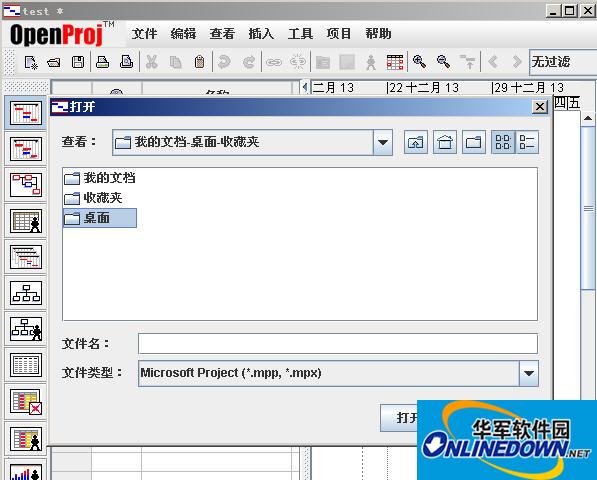597x480 pixels.
Task: Open the Resource usage view in sidebar
Action: click(x=26, y=439)
